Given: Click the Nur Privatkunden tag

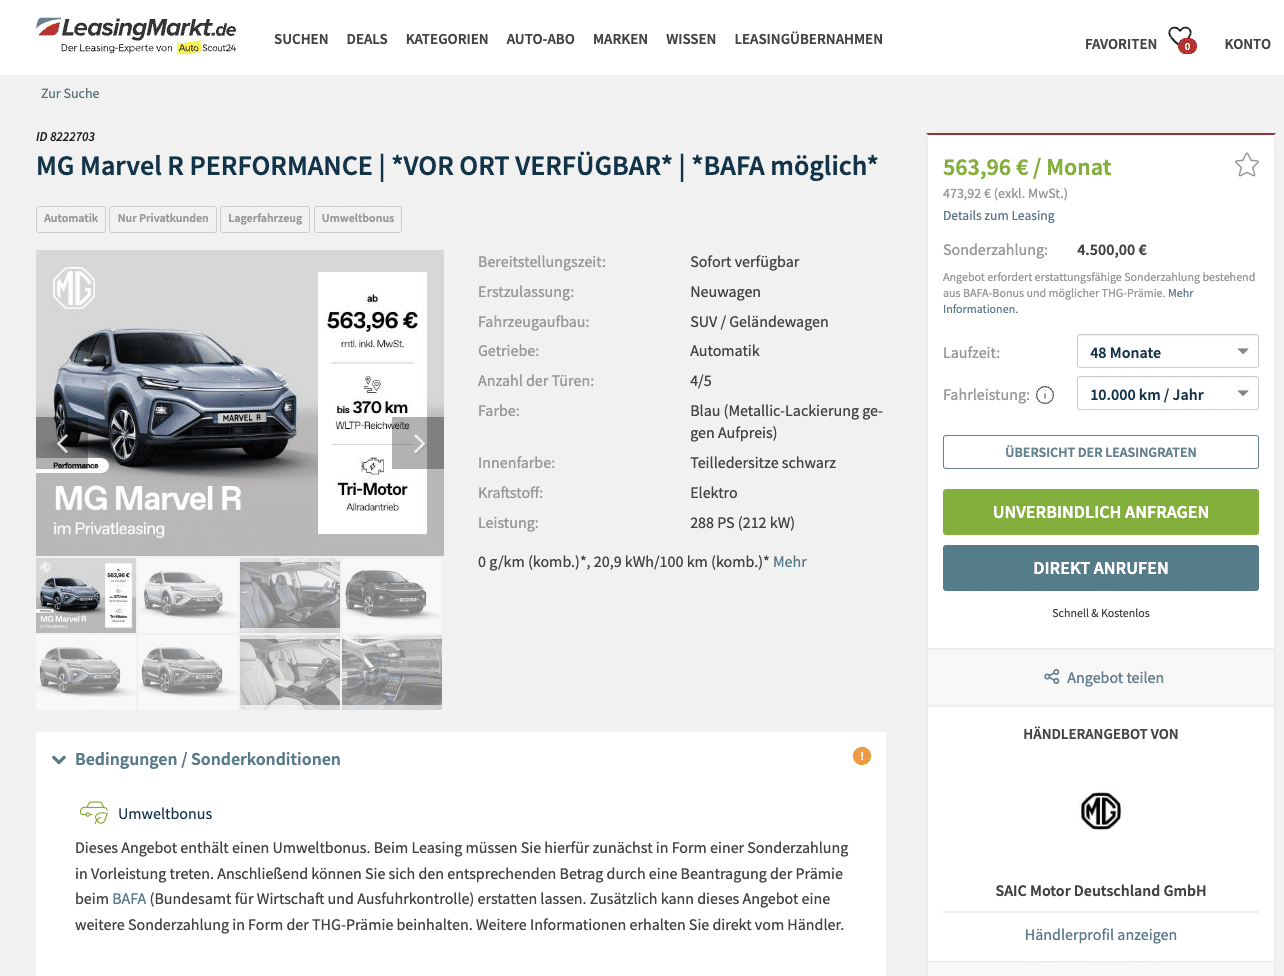Looking at the screenshot, I should tap(163, 218).
